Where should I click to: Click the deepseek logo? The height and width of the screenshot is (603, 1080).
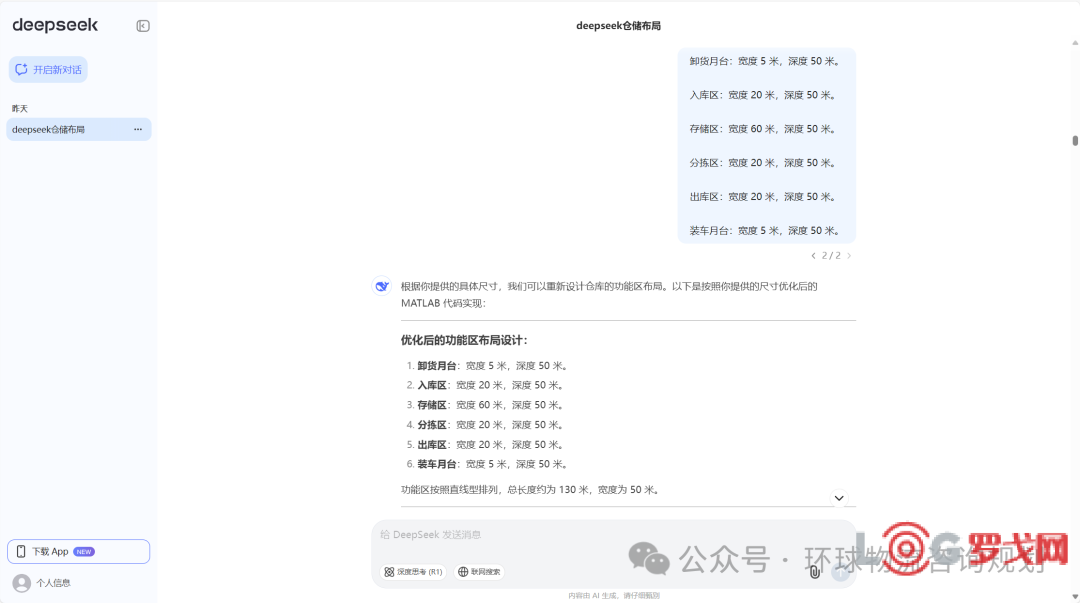[52, 26]
